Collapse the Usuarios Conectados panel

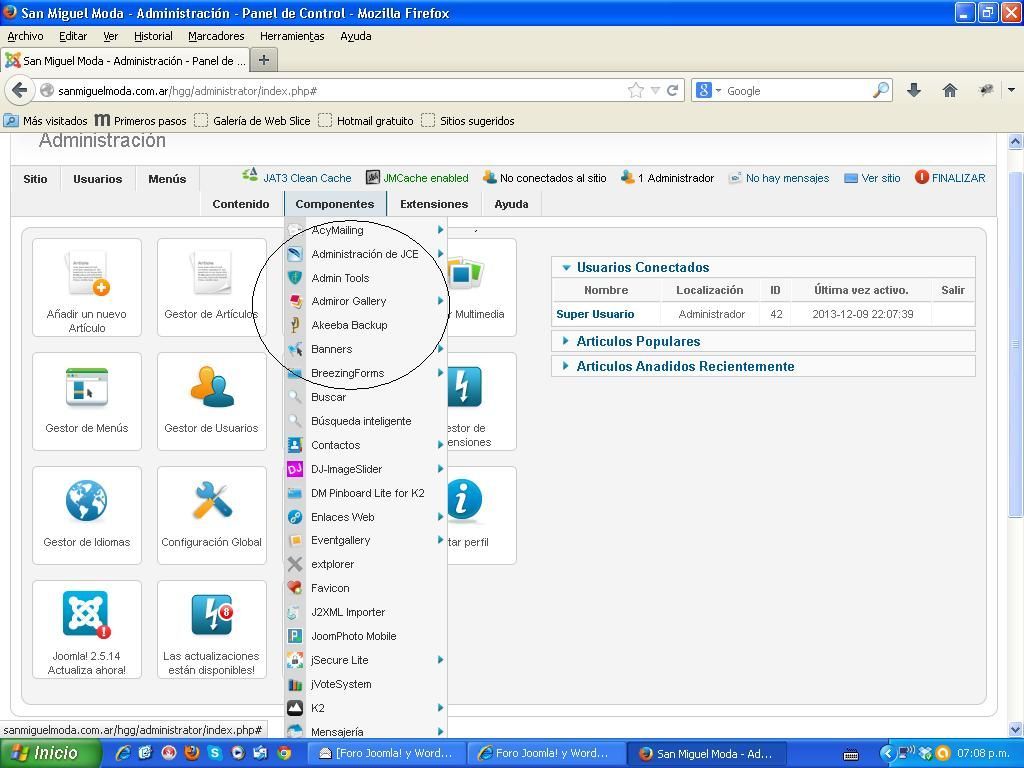(x=566, y=267)
